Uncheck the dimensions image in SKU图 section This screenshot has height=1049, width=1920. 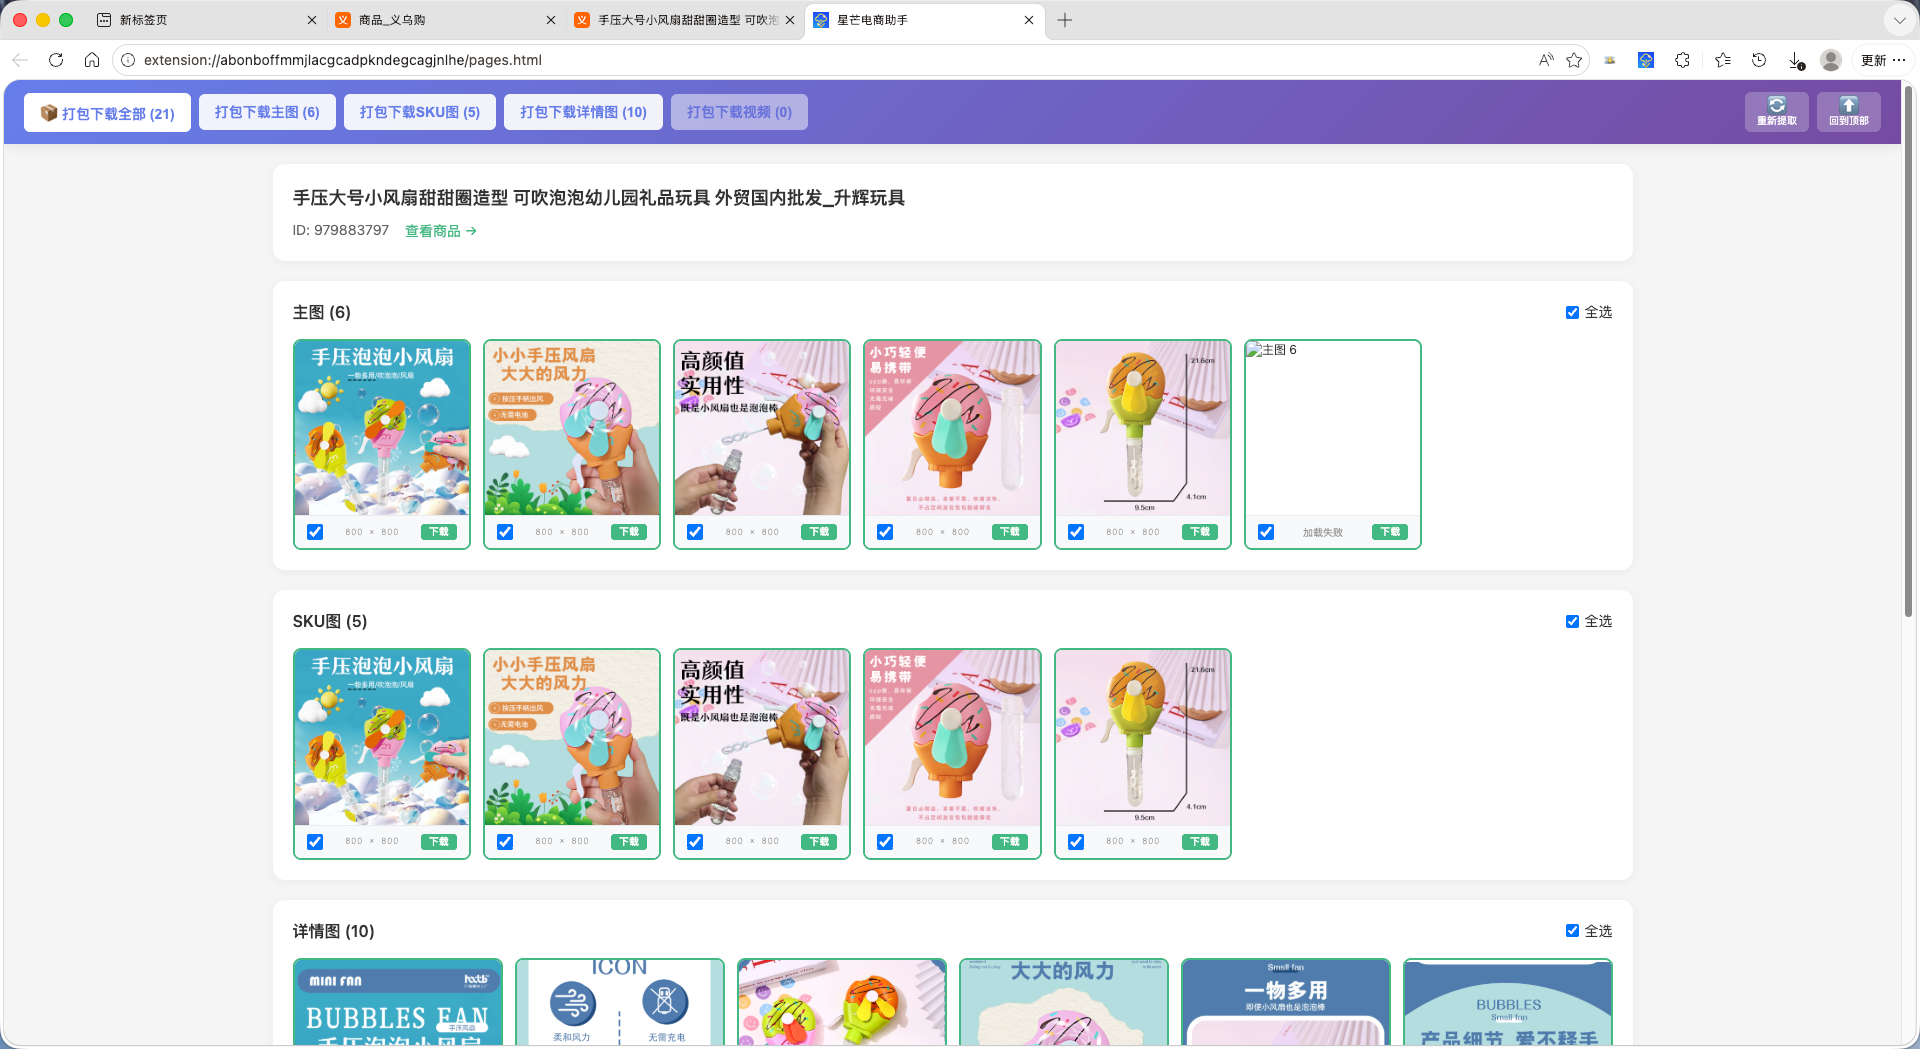[x=1076, y=842]
